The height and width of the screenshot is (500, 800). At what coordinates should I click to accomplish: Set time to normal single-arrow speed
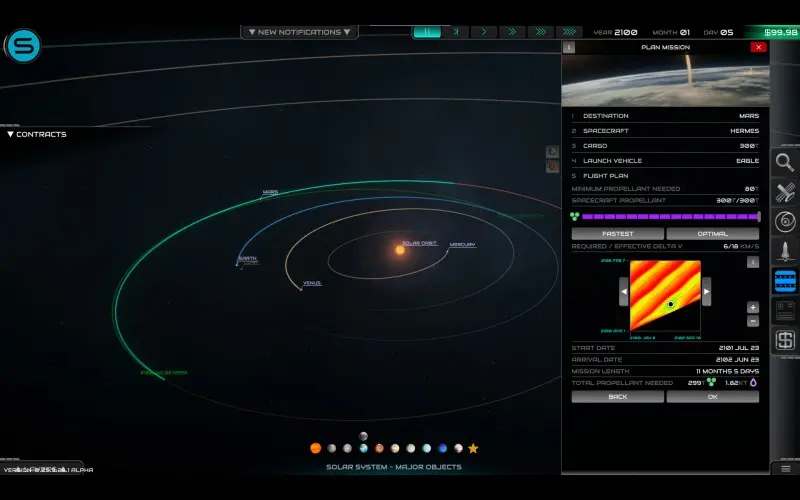[x=484, y=32]
